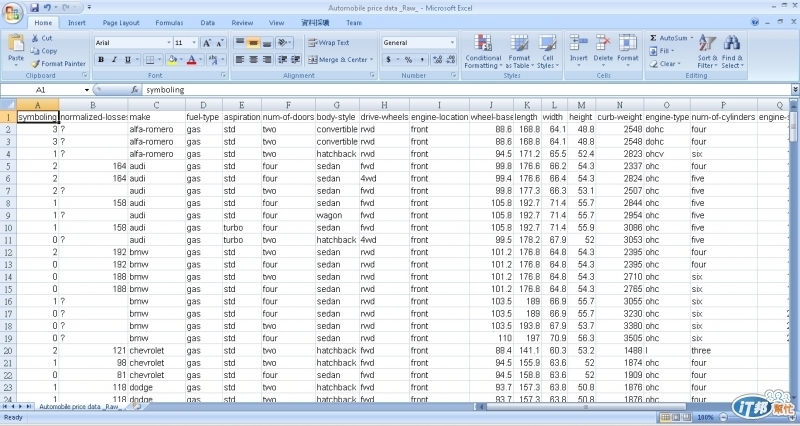Toggle italic formatting

click(x=114, y=60)
